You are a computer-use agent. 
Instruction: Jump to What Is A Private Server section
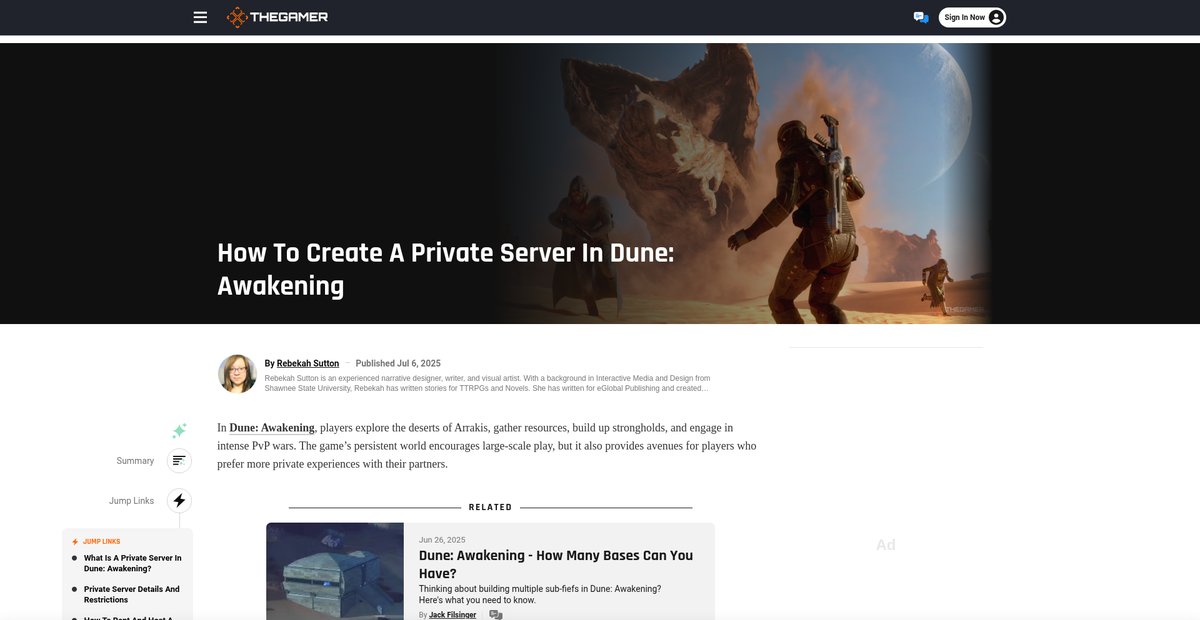(132, 563)
